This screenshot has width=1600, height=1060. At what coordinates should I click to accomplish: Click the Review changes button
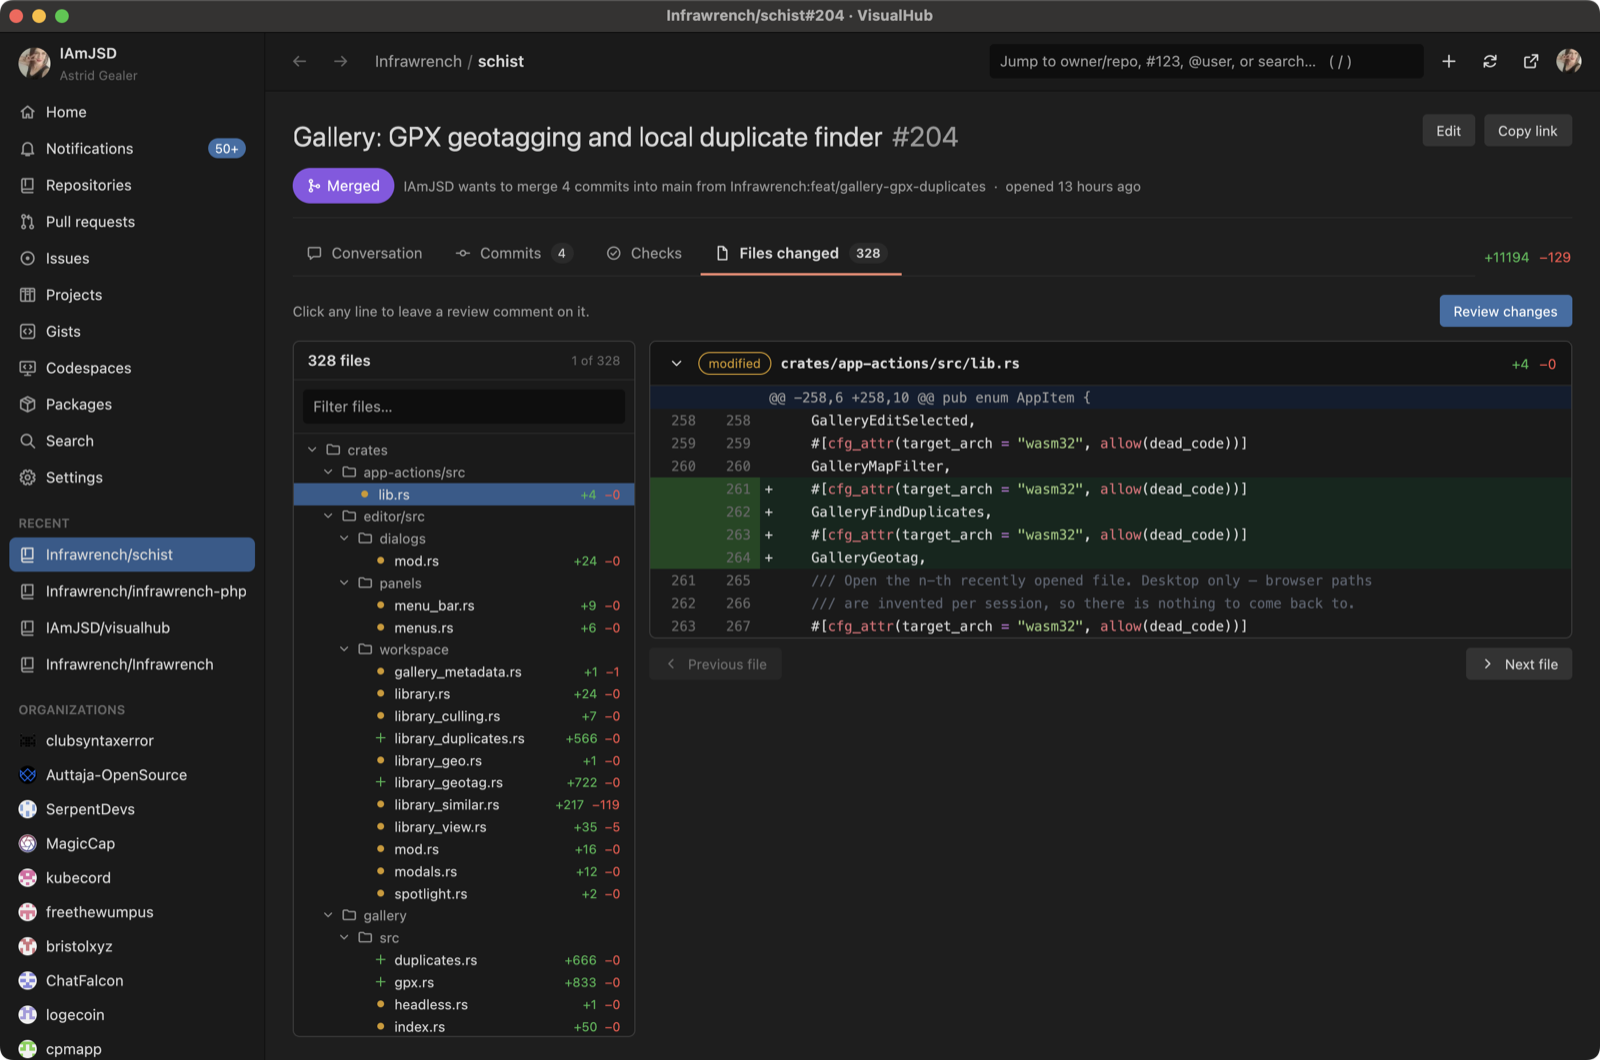pos(1505,311)
